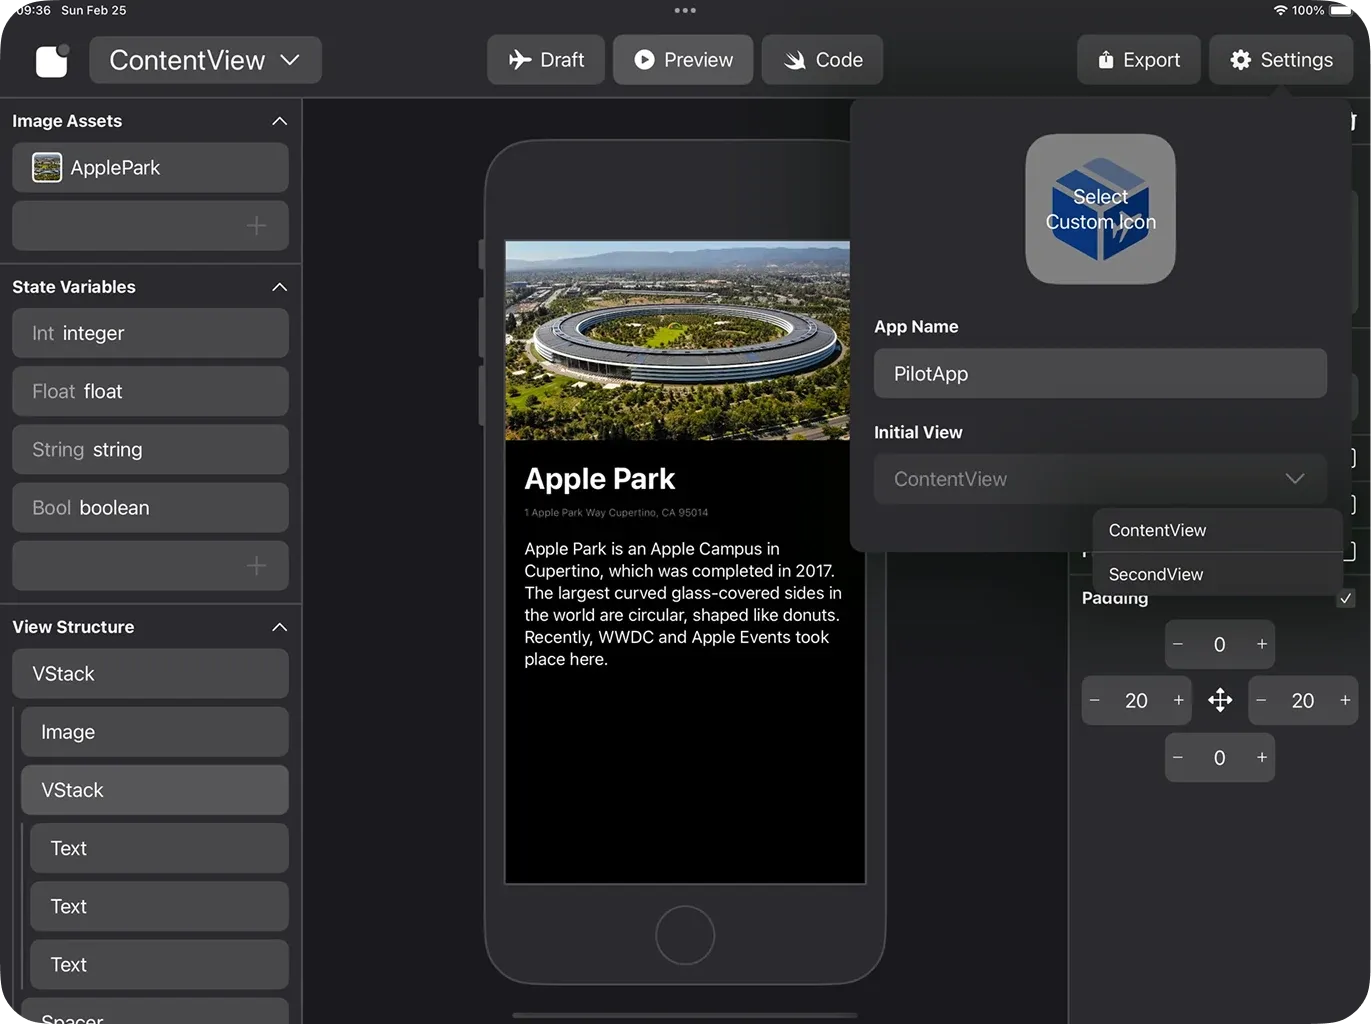Tap the white app logo icon
Image resolution: width=1371 pixels, height=1024 pixels.
coord(52,60)
